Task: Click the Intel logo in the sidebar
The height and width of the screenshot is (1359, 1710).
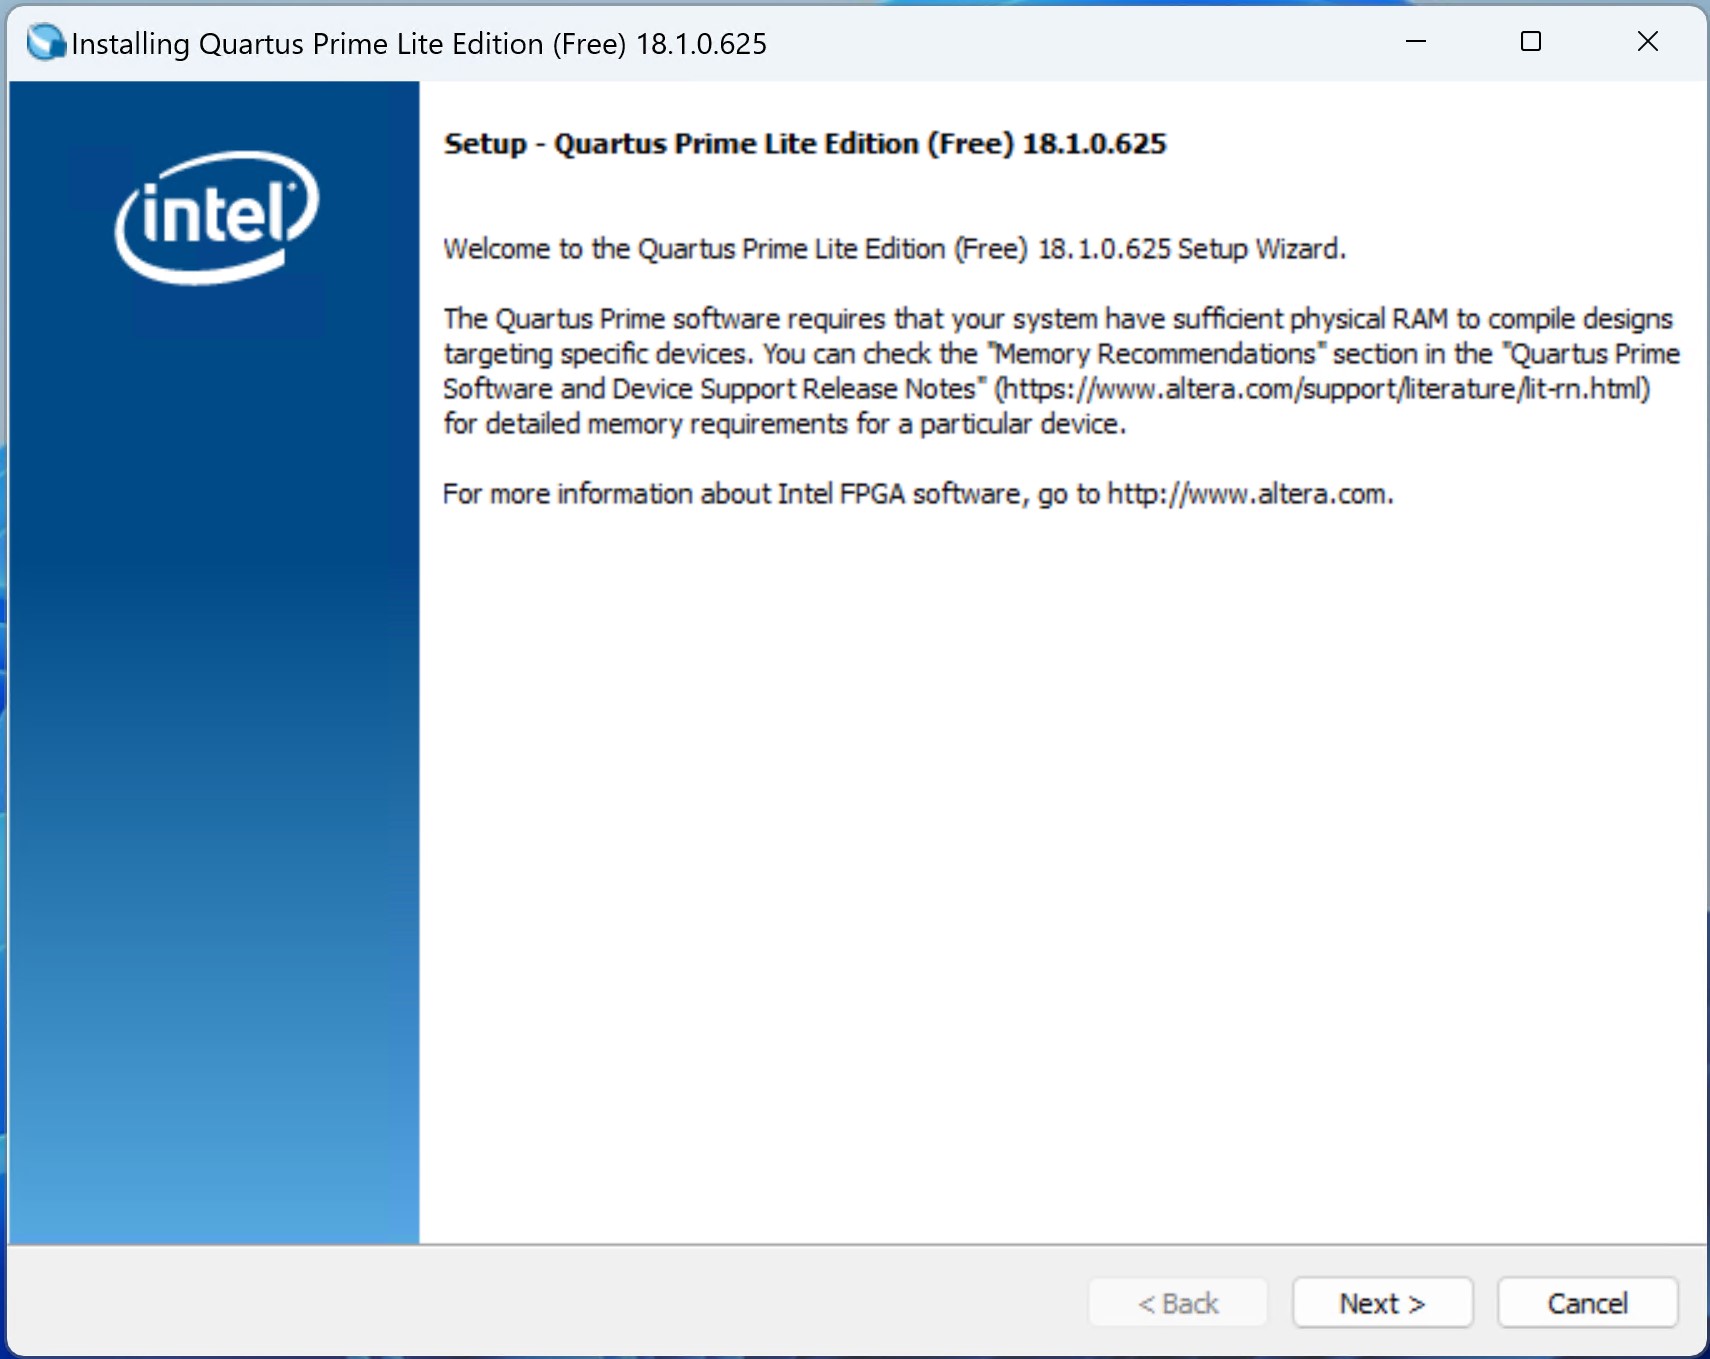Action: [x=217, y=217]
